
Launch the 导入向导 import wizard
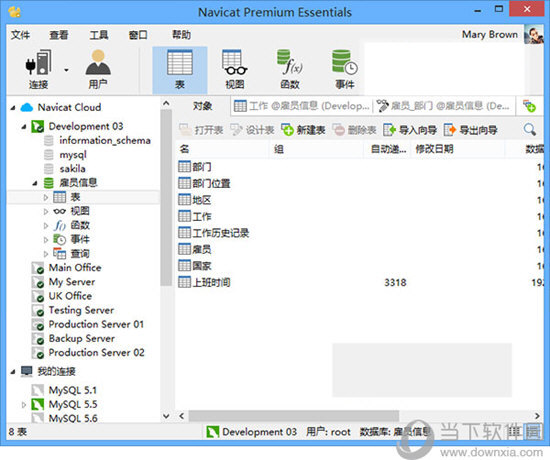410,130
